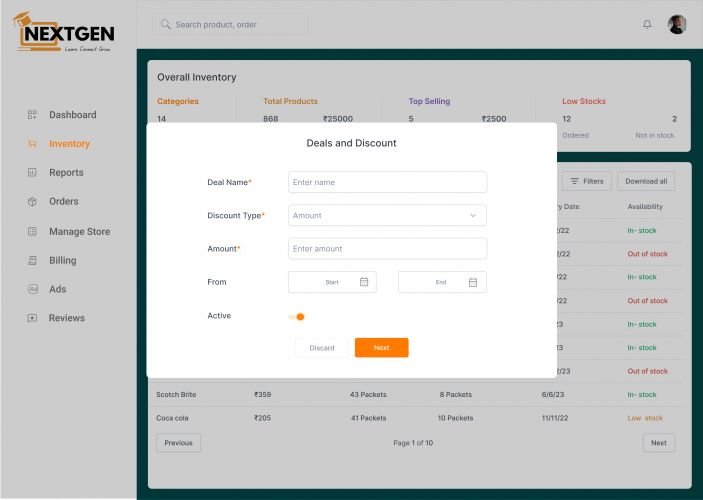Click the 6/6/23 date cell
Screen dimensions: 703x500
[x=553, y=395]
